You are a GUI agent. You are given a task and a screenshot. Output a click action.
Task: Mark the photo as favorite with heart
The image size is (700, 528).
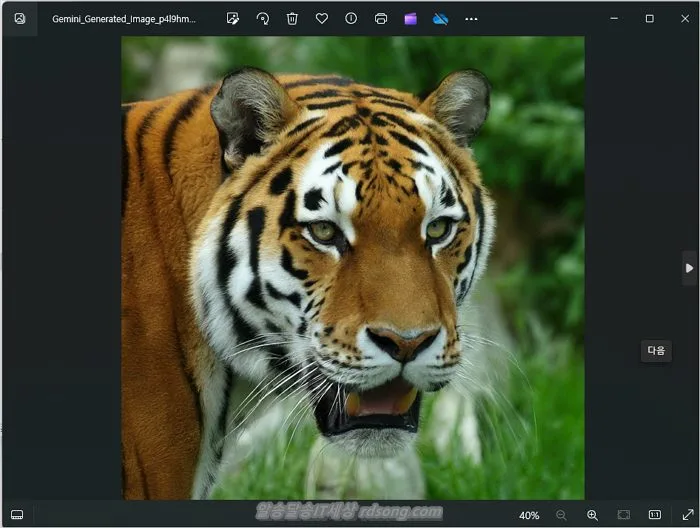click(x=322, y=19)
